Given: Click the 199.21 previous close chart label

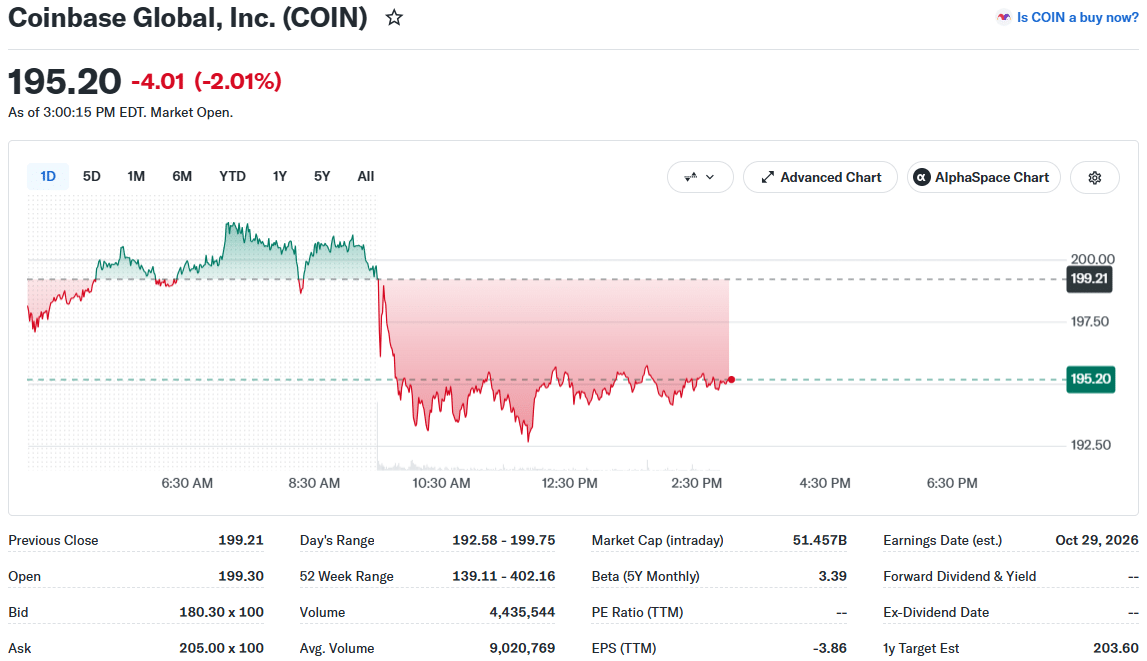Looking at the screenshot, I should pyautogui.click(x=1089, y=279).
